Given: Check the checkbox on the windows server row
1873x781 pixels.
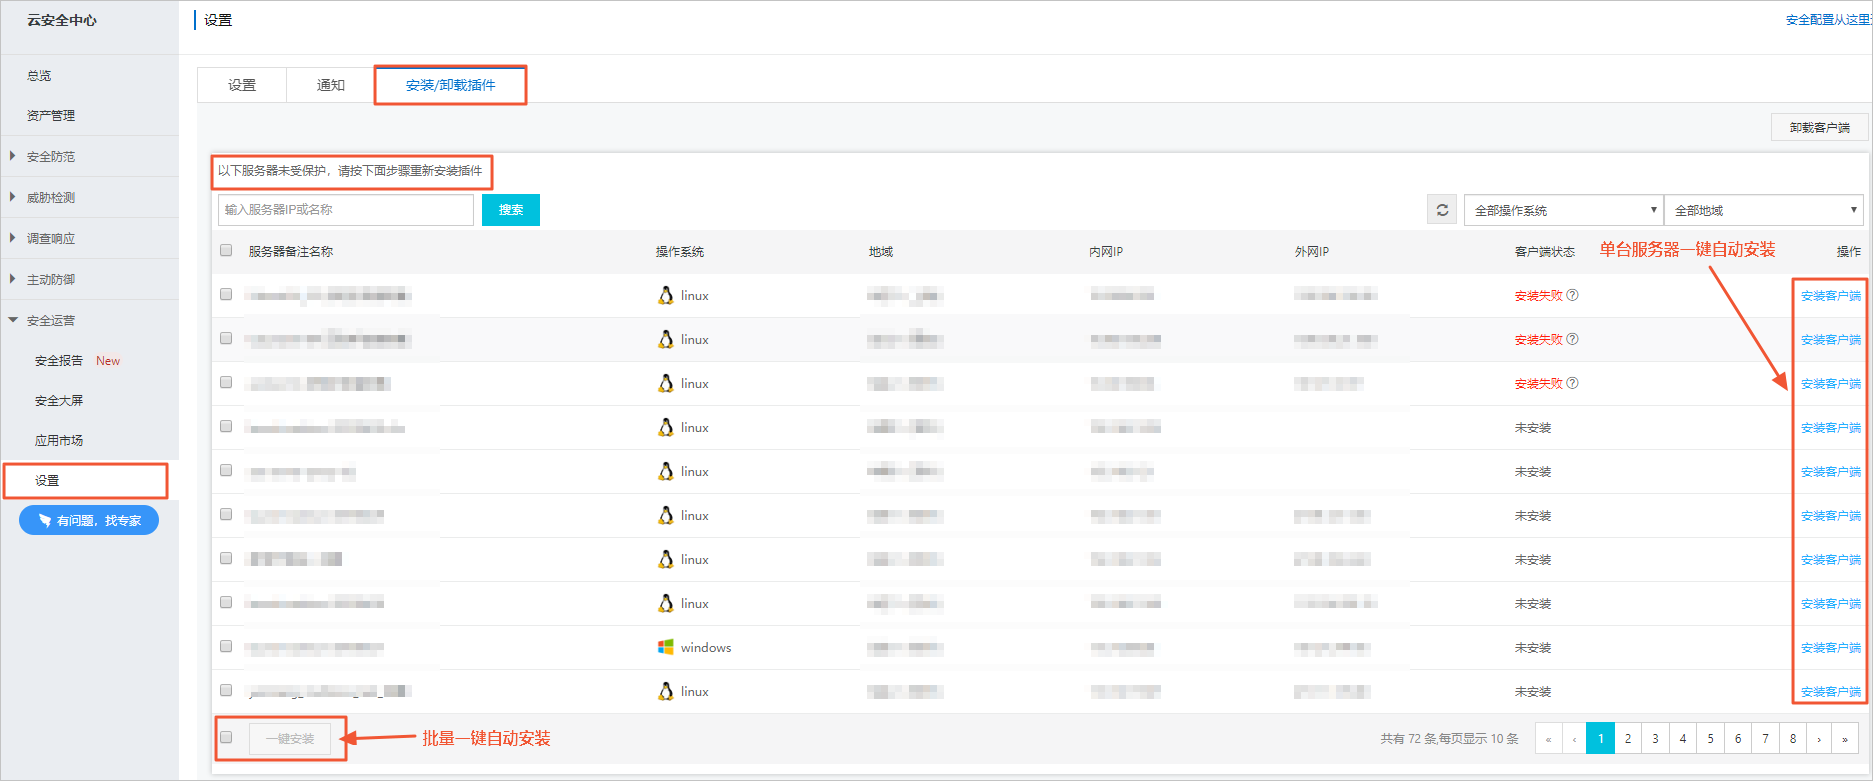Looking at the screenshot, I should [226, 646].
